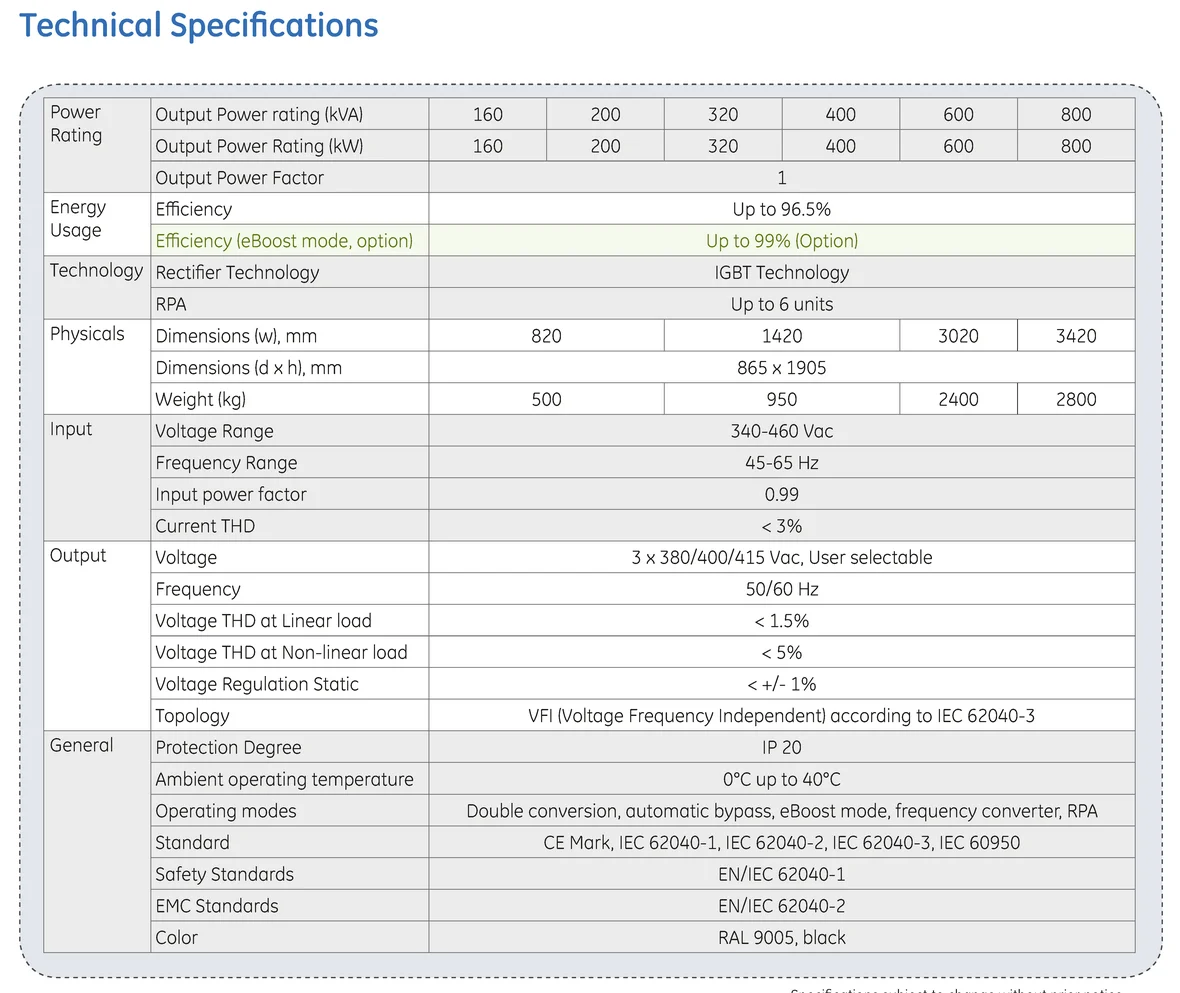Select the 'Up to 99% (Option)' cell
The height and width of the screenshot is (993, 1180).
pyautogui.click(x=781, y=241)
